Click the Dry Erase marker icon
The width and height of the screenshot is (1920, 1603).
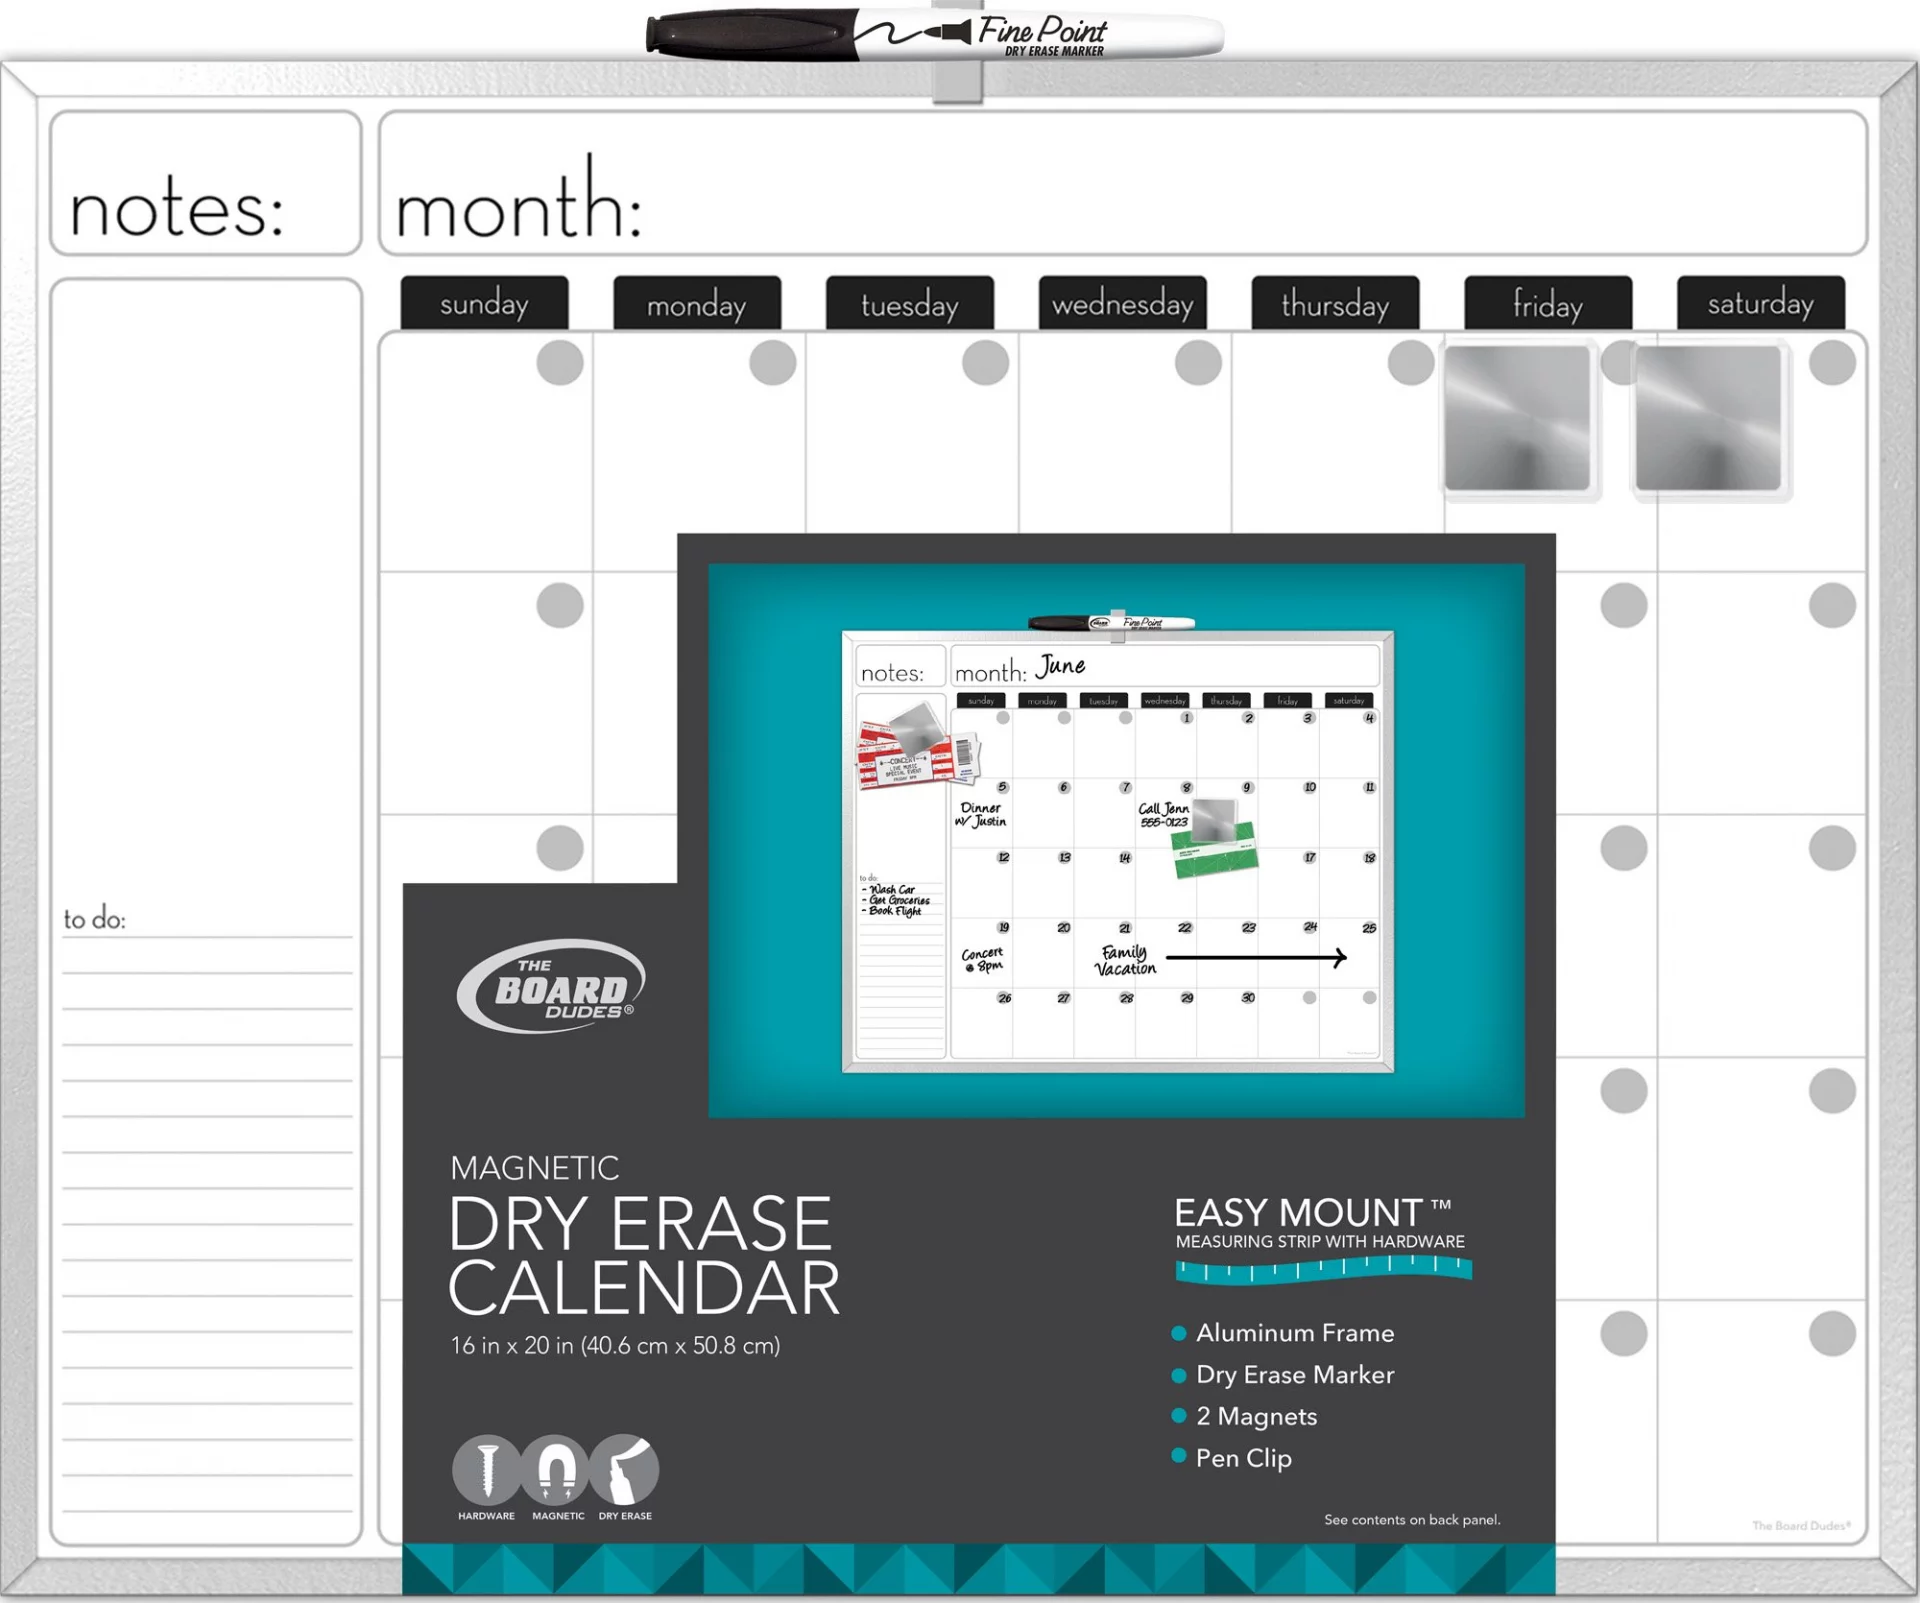pos(625,1470)
